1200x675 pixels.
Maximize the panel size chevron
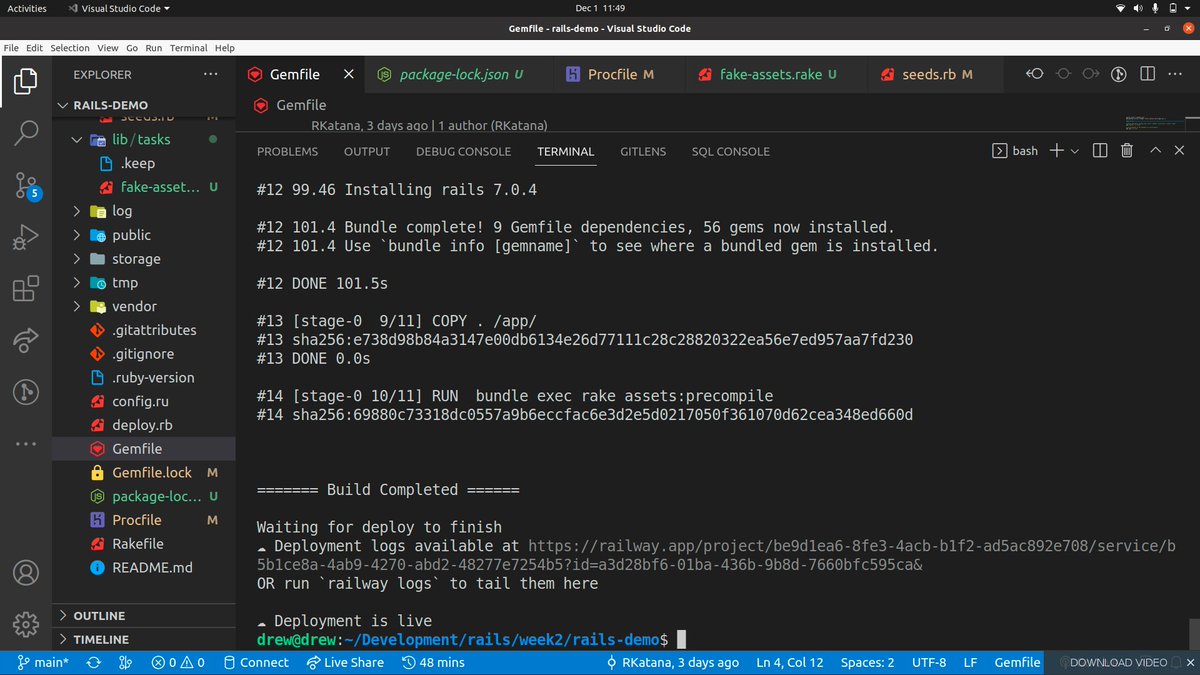tap(1155, 151)
